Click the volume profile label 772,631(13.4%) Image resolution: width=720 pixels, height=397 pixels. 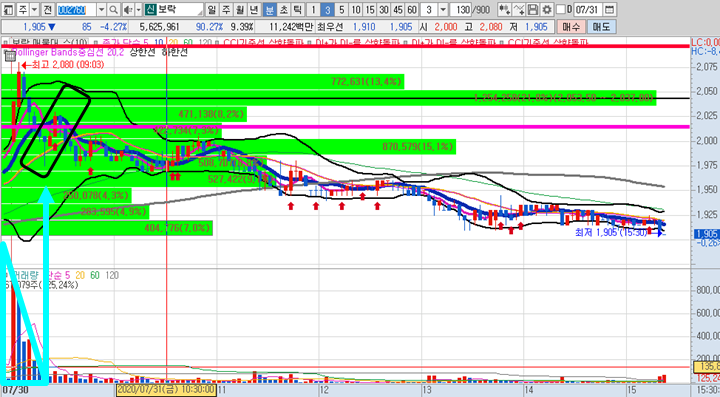tap(366, 82)
